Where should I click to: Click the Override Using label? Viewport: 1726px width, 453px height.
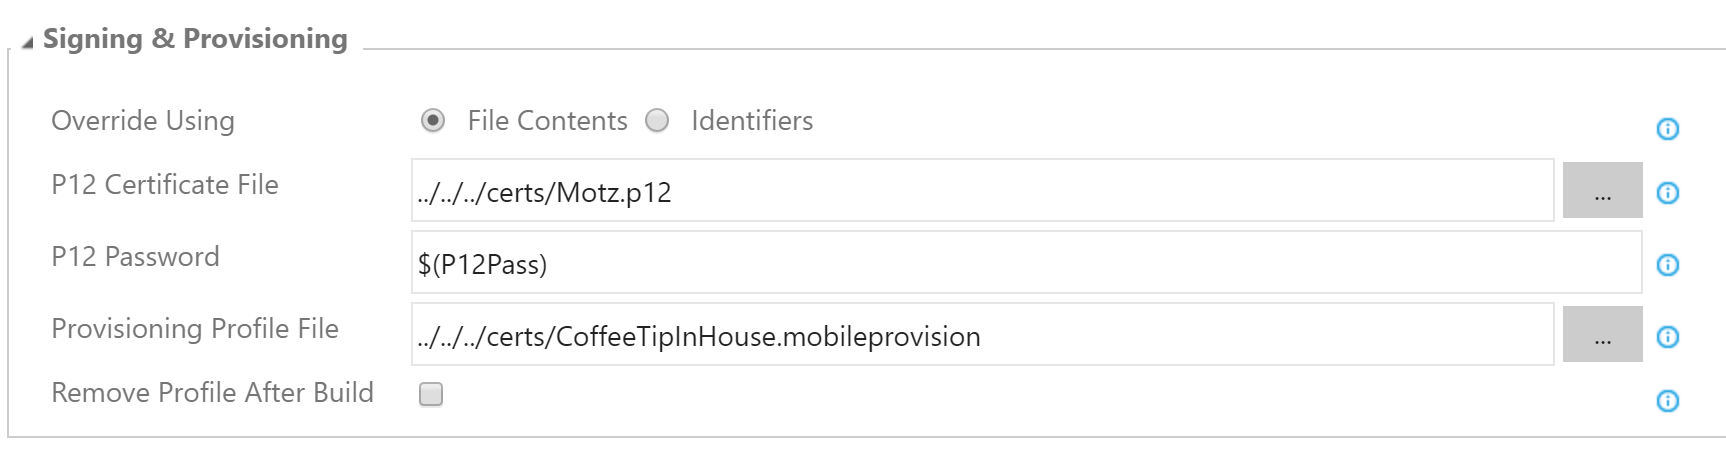[x=143, y=121]
